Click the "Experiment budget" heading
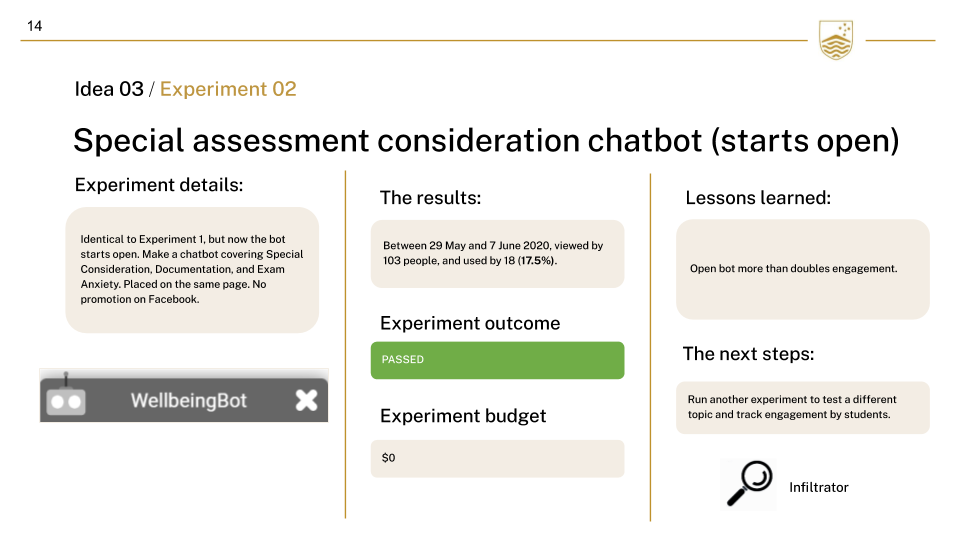 [x=463, y=416]
